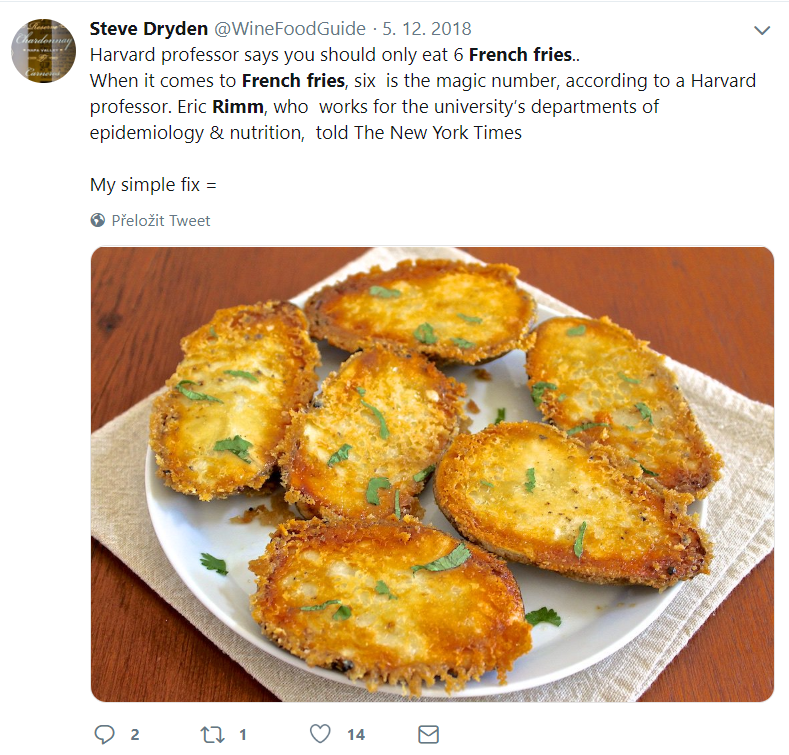Click bold 'French fries' after 'When it comes to'
Viewport: 789px width, 755px height.
(x=291, y=80)
